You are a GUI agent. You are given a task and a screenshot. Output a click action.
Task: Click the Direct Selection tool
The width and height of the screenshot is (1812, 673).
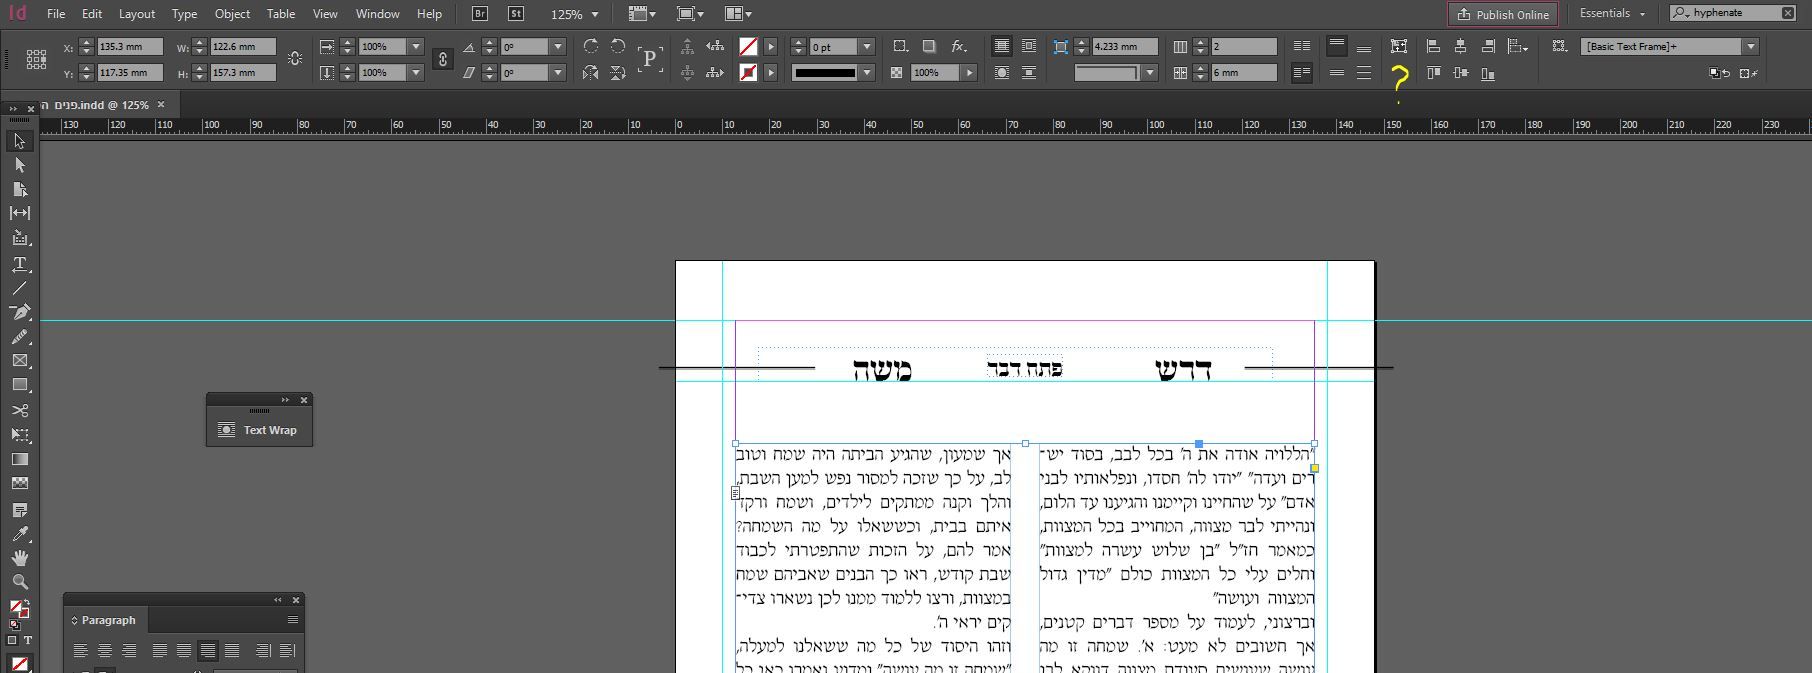[19, 165]
